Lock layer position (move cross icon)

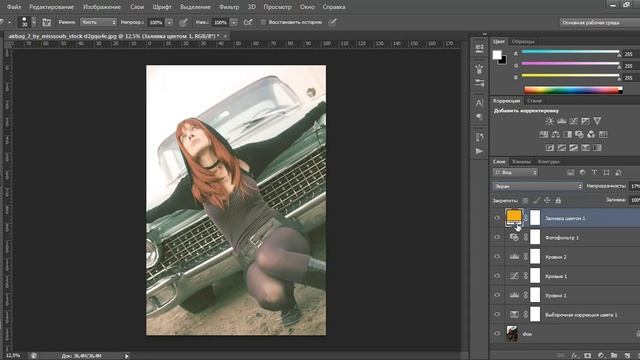(x=547, y=200)
